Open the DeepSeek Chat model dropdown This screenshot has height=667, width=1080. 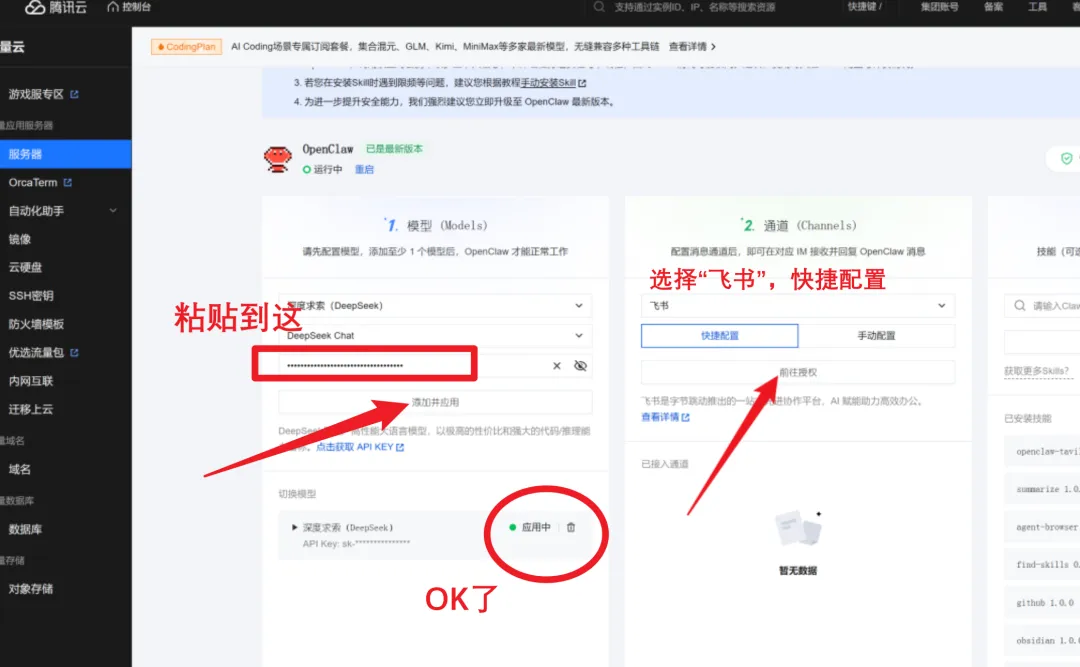(x=435, y=336)
